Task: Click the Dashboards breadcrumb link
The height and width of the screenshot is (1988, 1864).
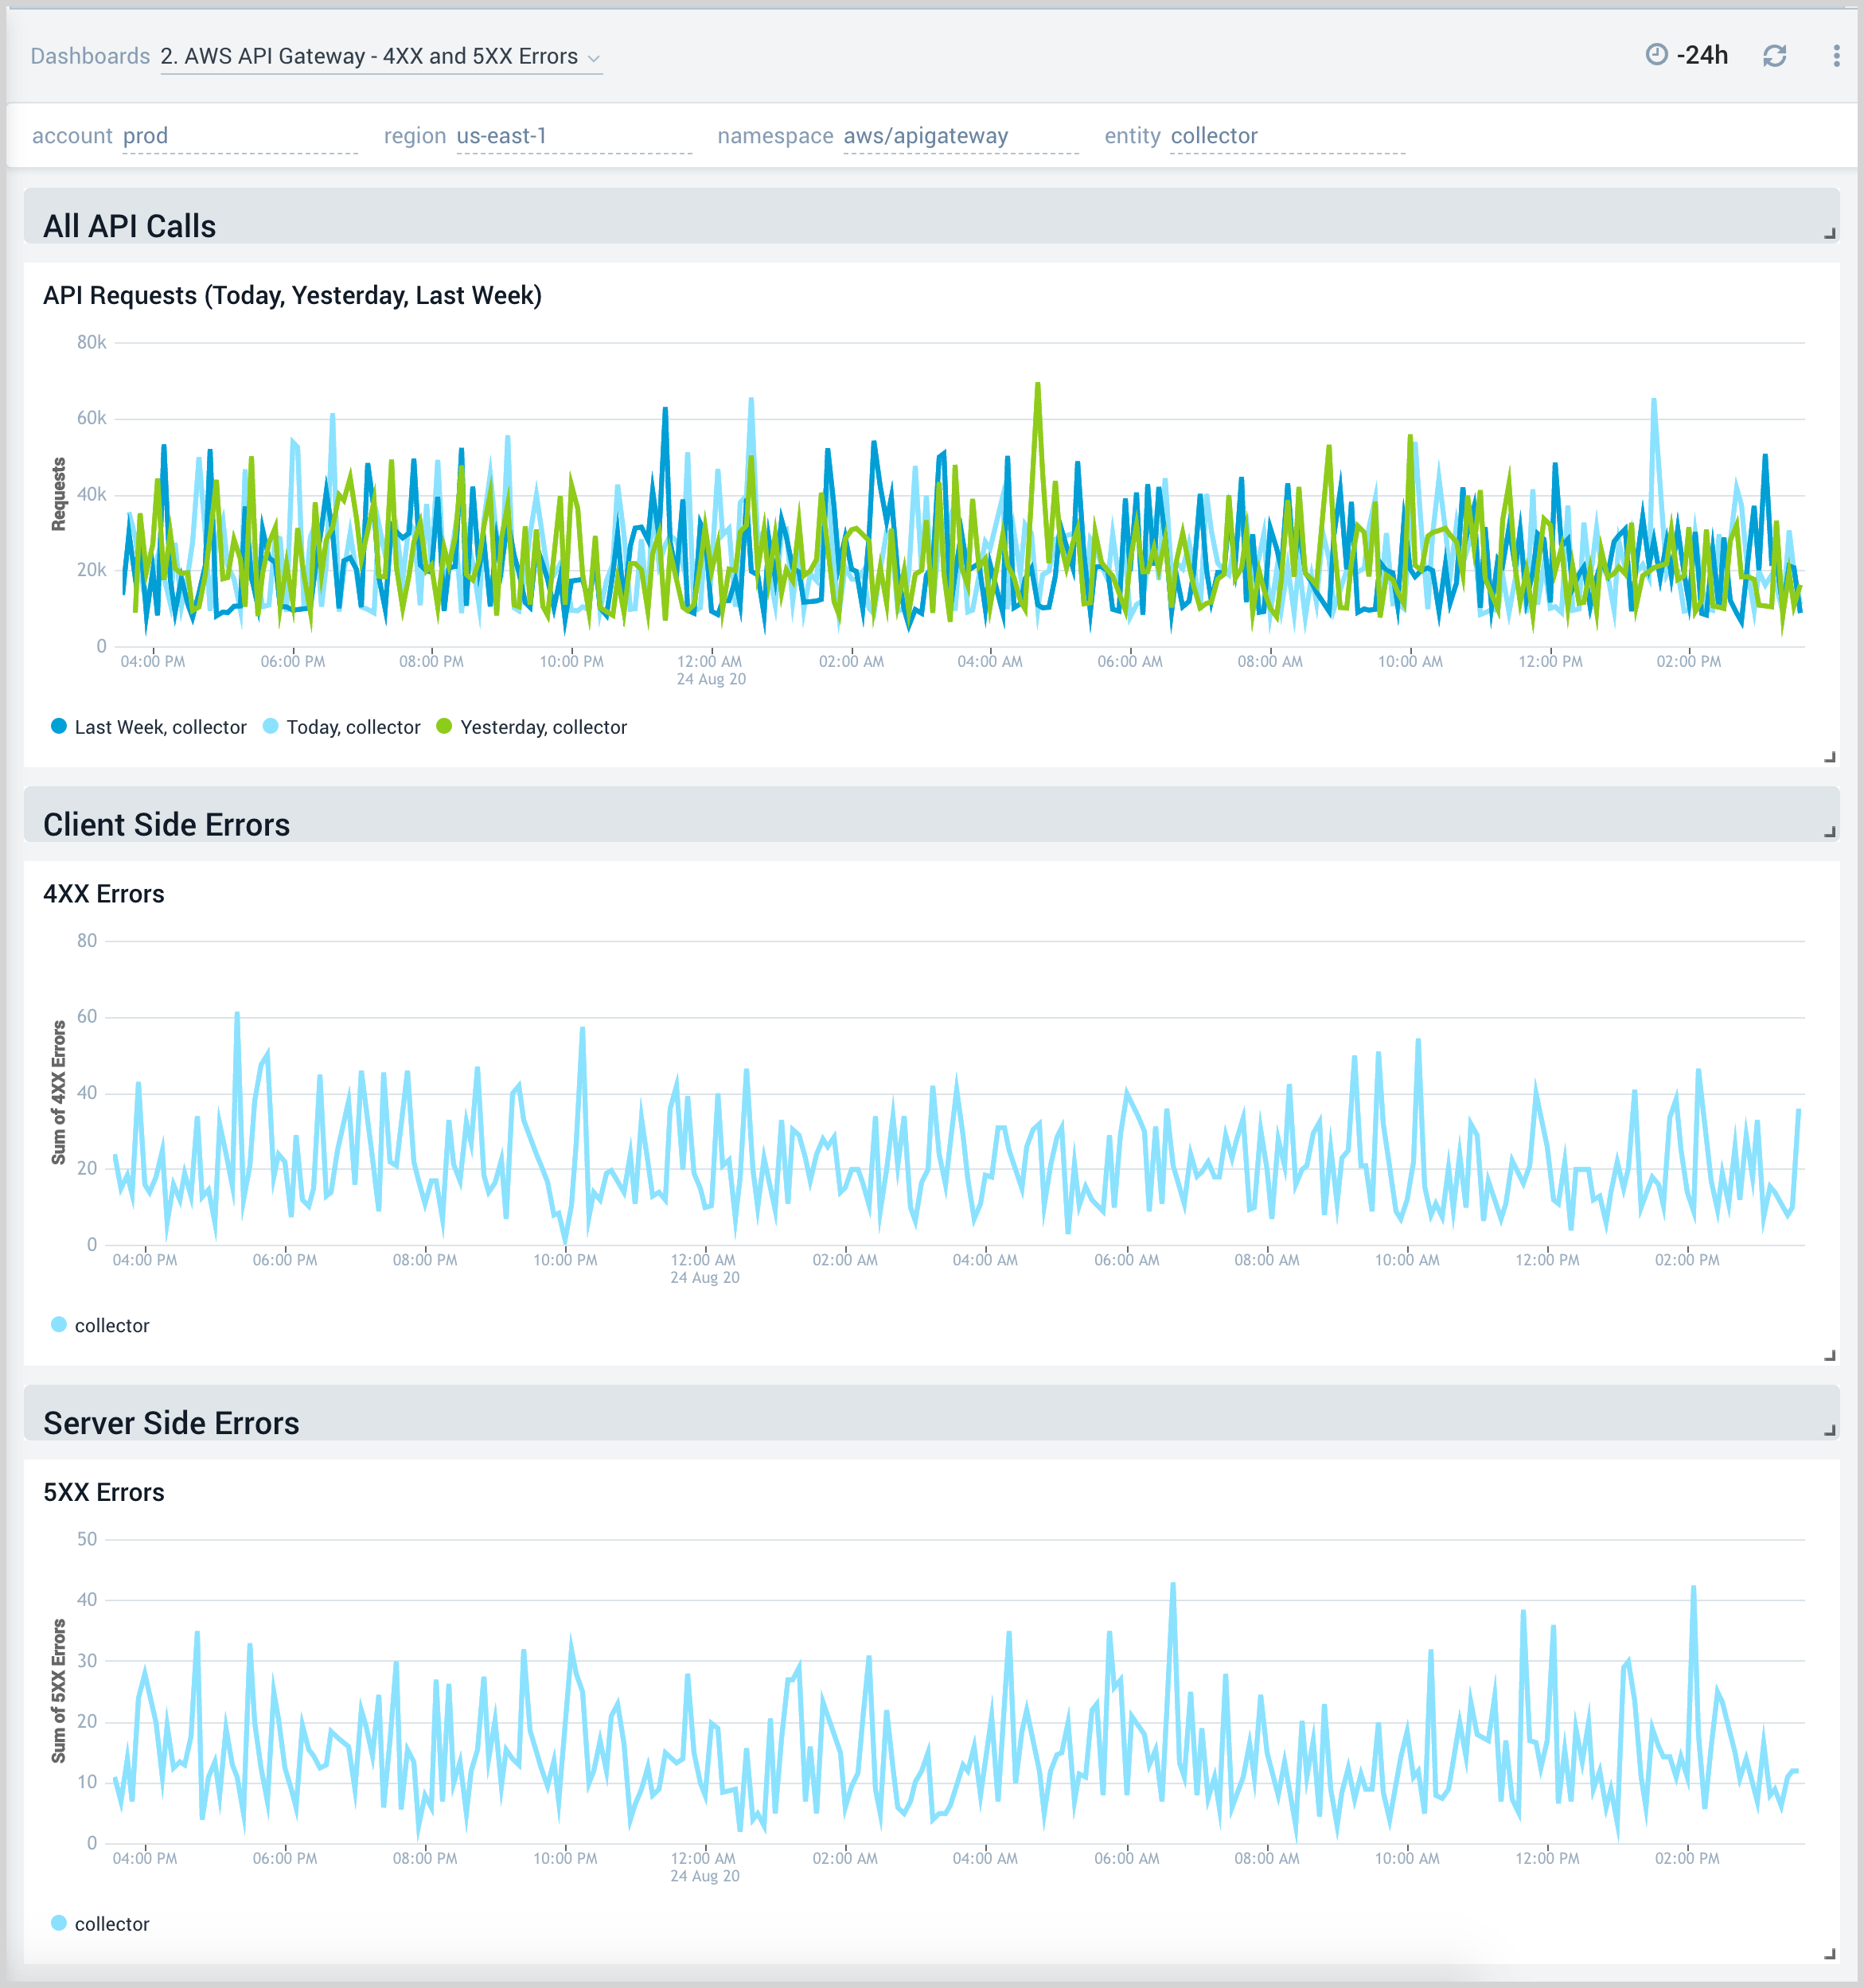Action: (x=88, y=56)
